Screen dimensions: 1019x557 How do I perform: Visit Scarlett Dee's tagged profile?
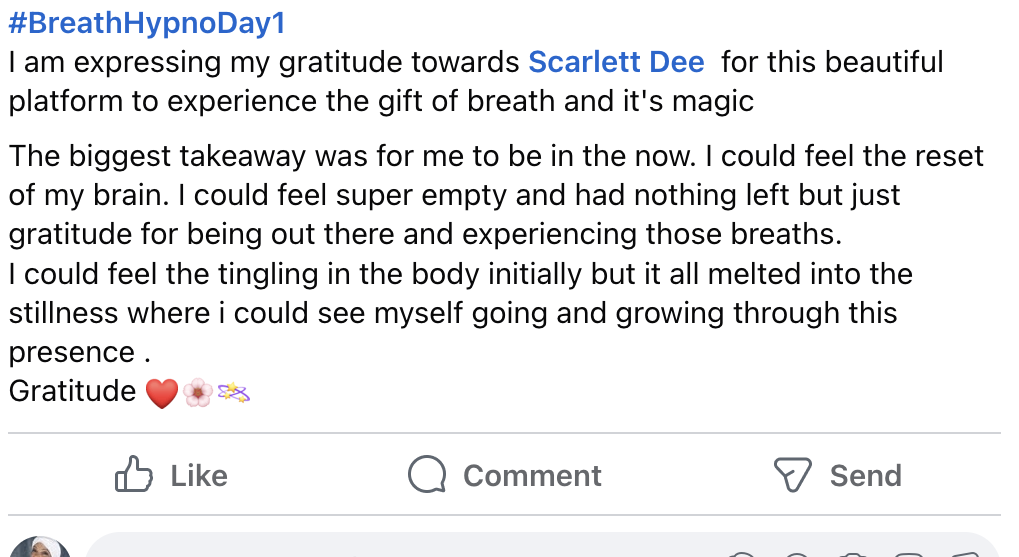[x=616, y=62]
